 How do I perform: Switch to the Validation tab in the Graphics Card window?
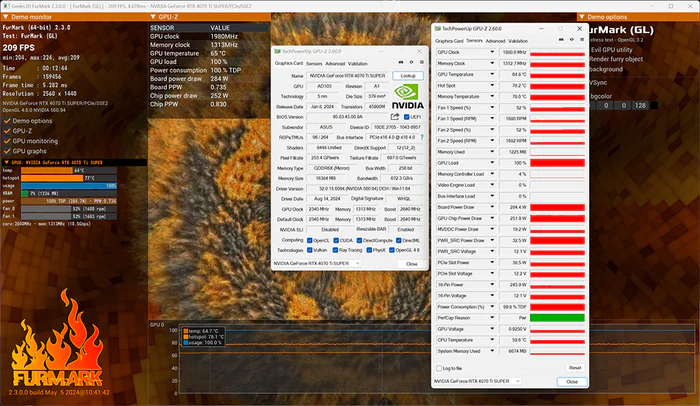pos(358,63)
